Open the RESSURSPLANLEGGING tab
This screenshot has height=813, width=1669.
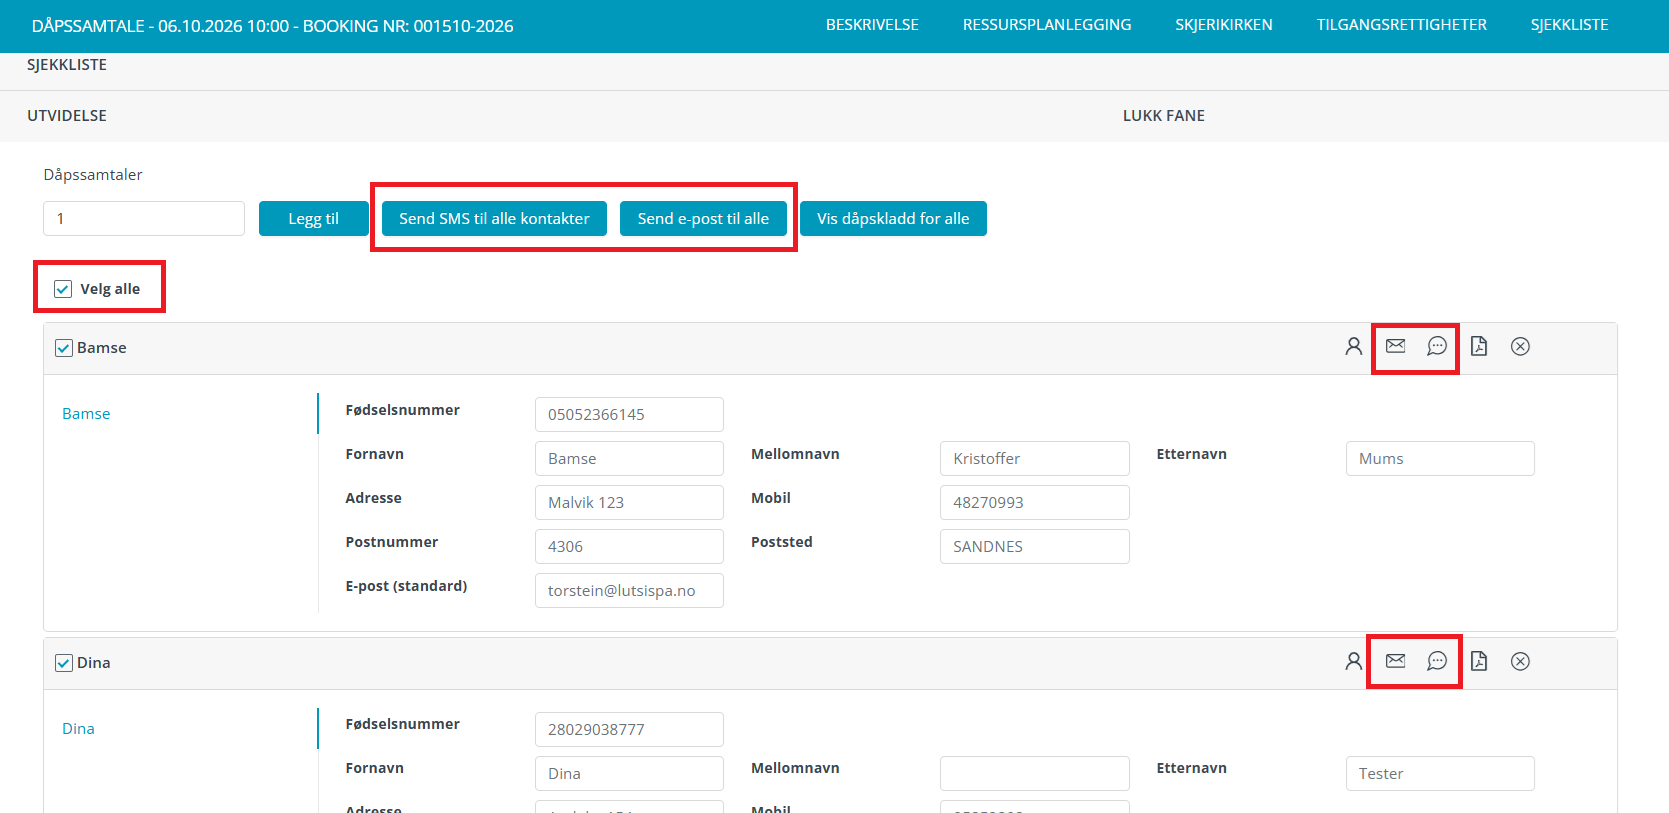[x=1047, y=25]
